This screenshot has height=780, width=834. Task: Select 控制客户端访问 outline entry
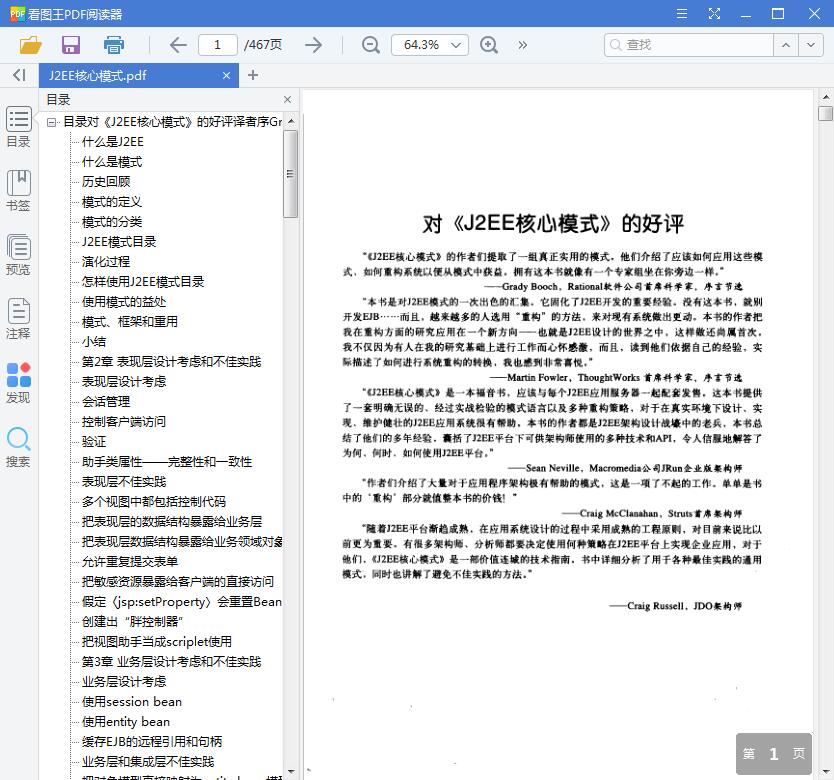(x=124, y=421)
